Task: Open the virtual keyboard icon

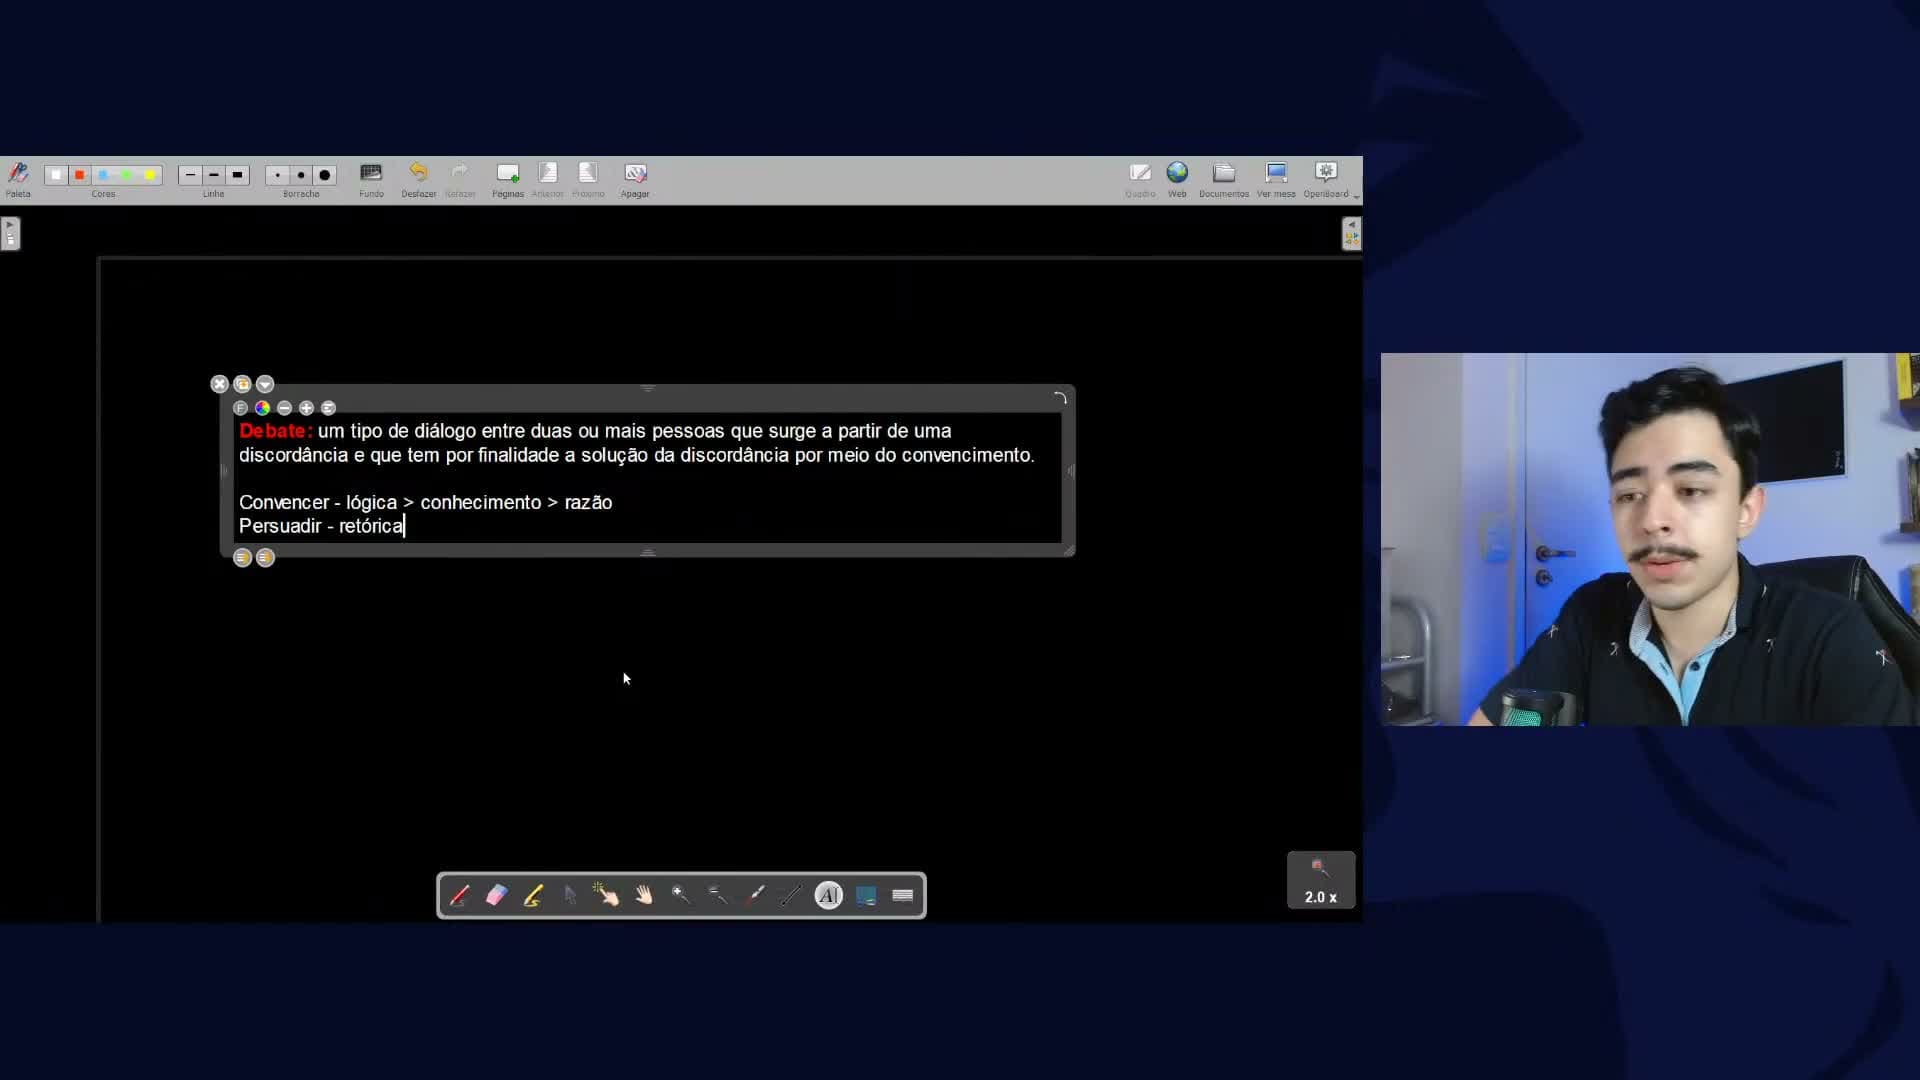Action: click(902, 896)
